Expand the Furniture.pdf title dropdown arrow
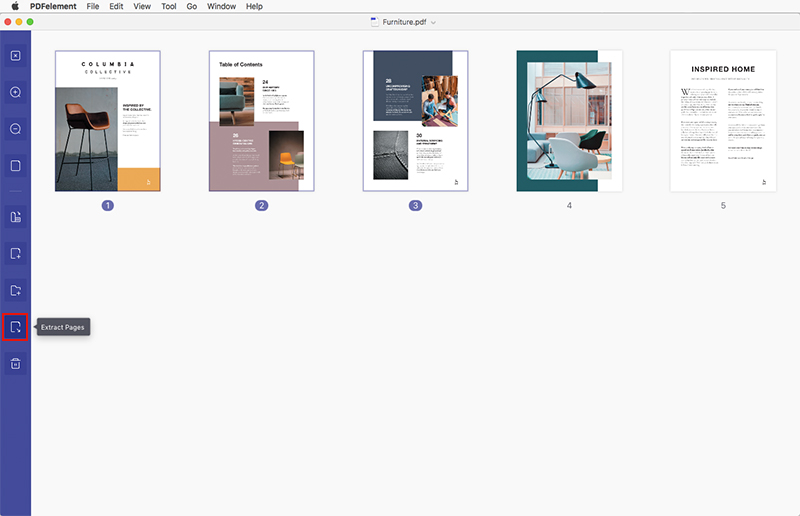 click(433, 22)
